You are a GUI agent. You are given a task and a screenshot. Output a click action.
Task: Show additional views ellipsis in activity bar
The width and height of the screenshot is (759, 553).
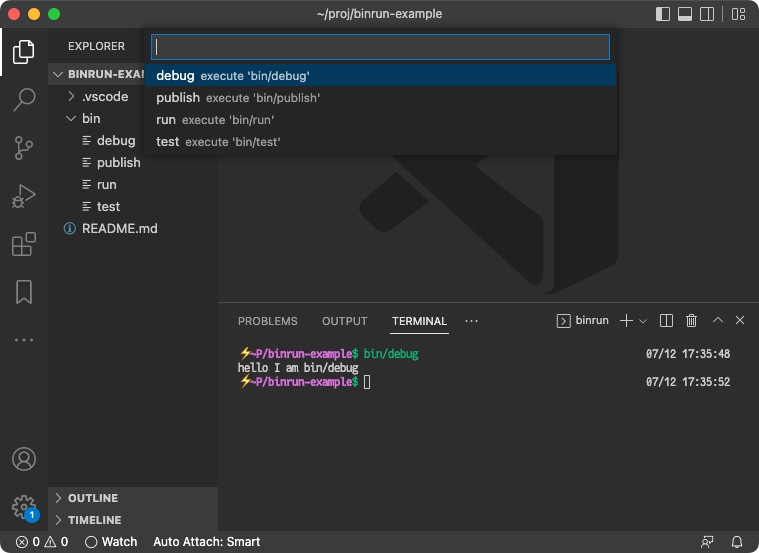tap(24, 340)
